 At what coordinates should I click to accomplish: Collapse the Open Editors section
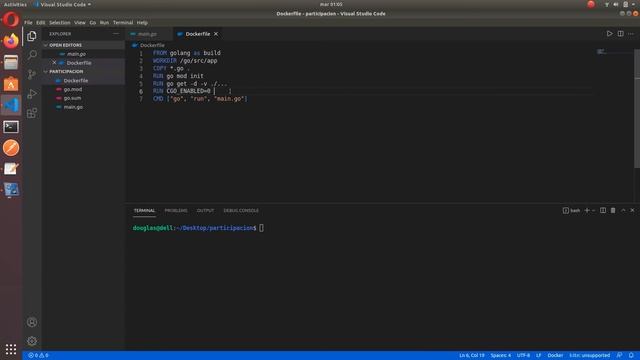point(83,45)
